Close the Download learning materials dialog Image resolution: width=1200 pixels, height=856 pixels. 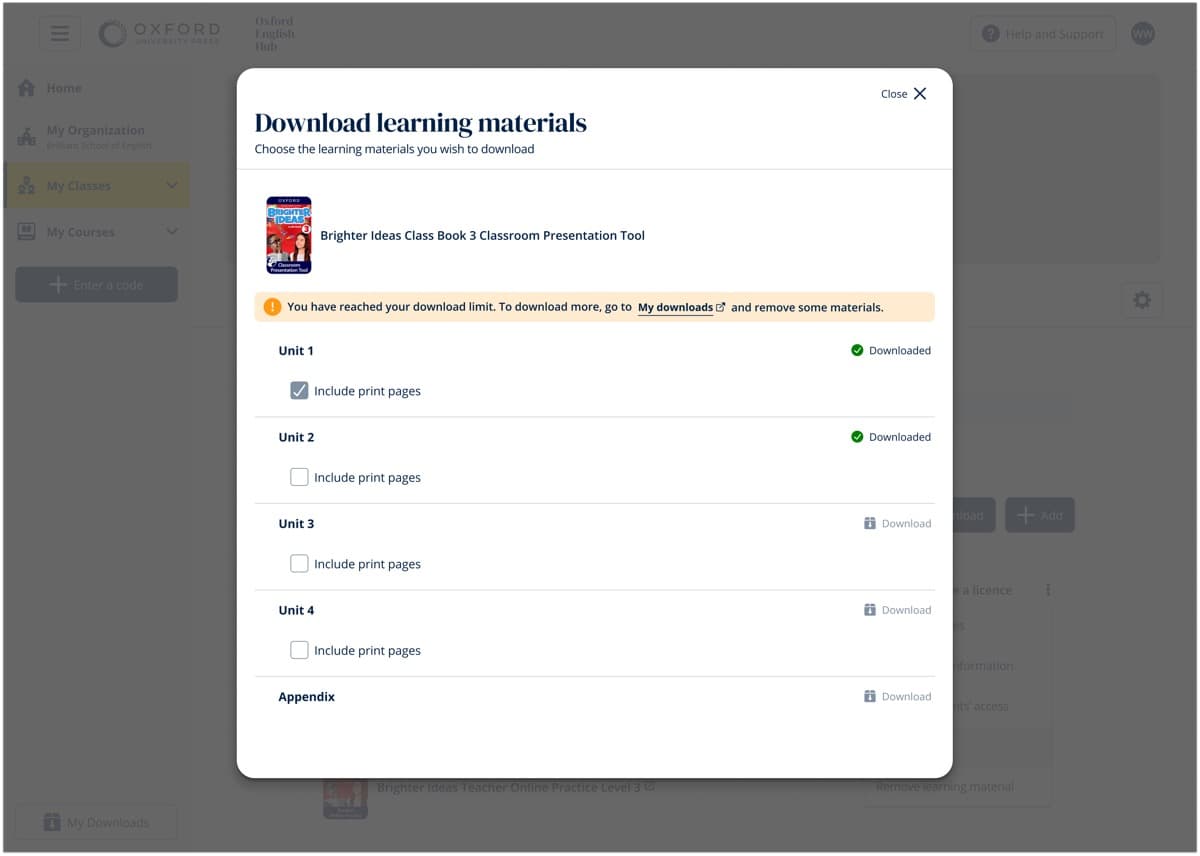[x=904, y=94]
